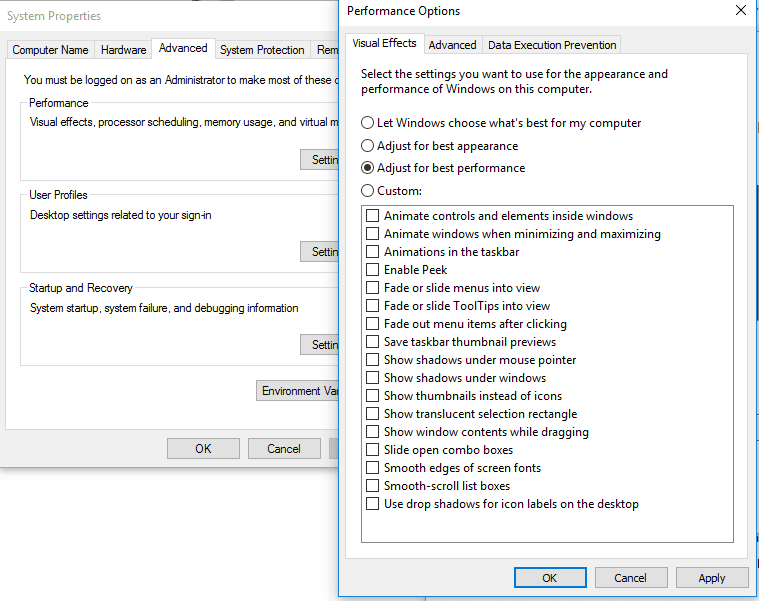Check 'Animate windows when minimizing and maximizing'
The image size is (759, 601).
372,234
